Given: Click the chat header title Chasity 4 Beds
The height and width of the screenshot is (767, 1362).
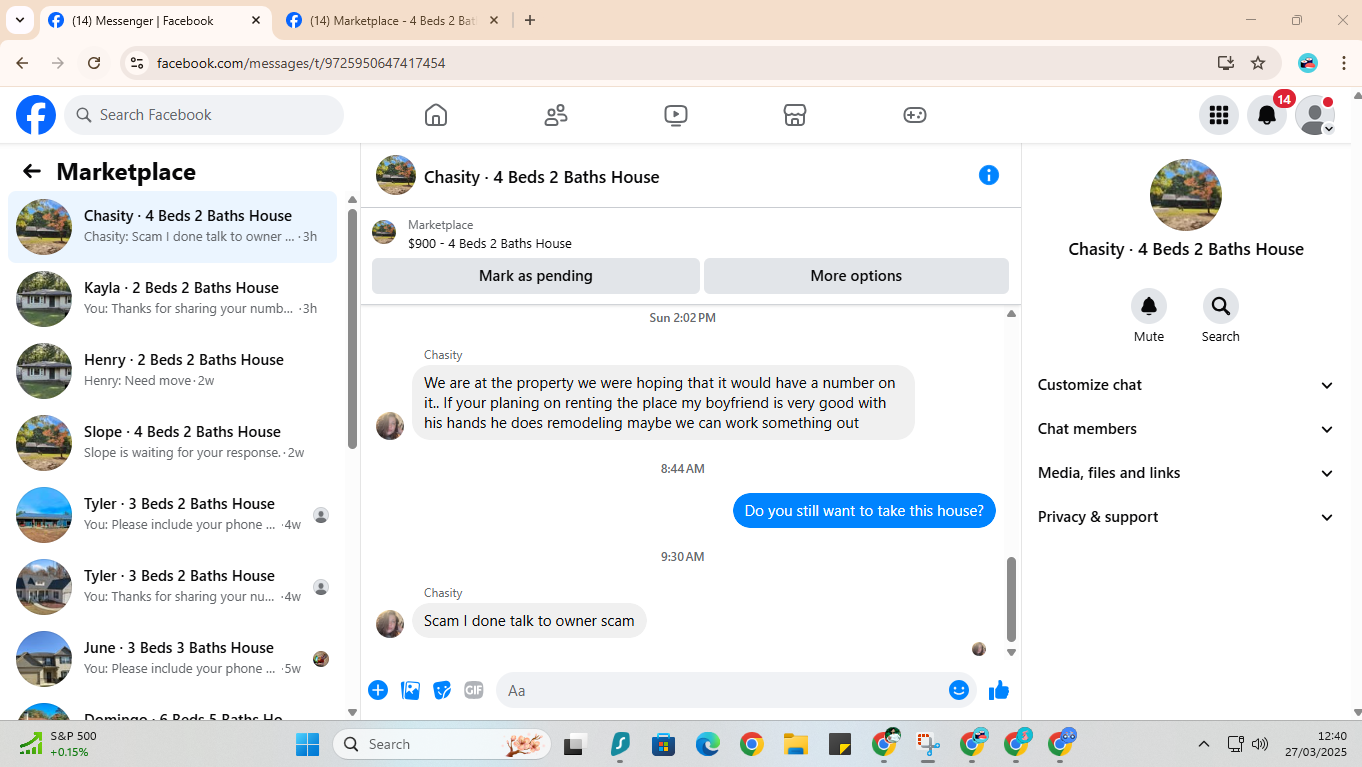Looking at the screenshot, I should [542, 177].
